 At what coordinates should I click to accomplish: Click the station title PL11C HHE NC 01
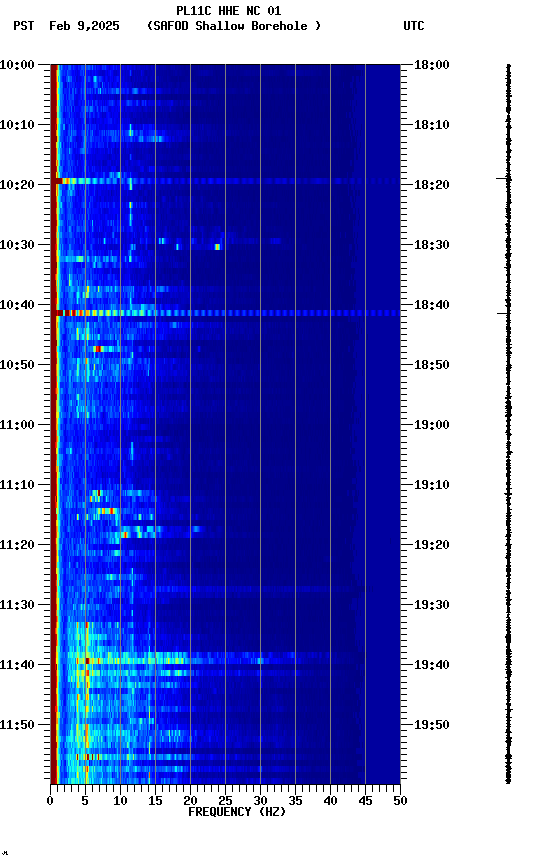click(x=228, y=10)
